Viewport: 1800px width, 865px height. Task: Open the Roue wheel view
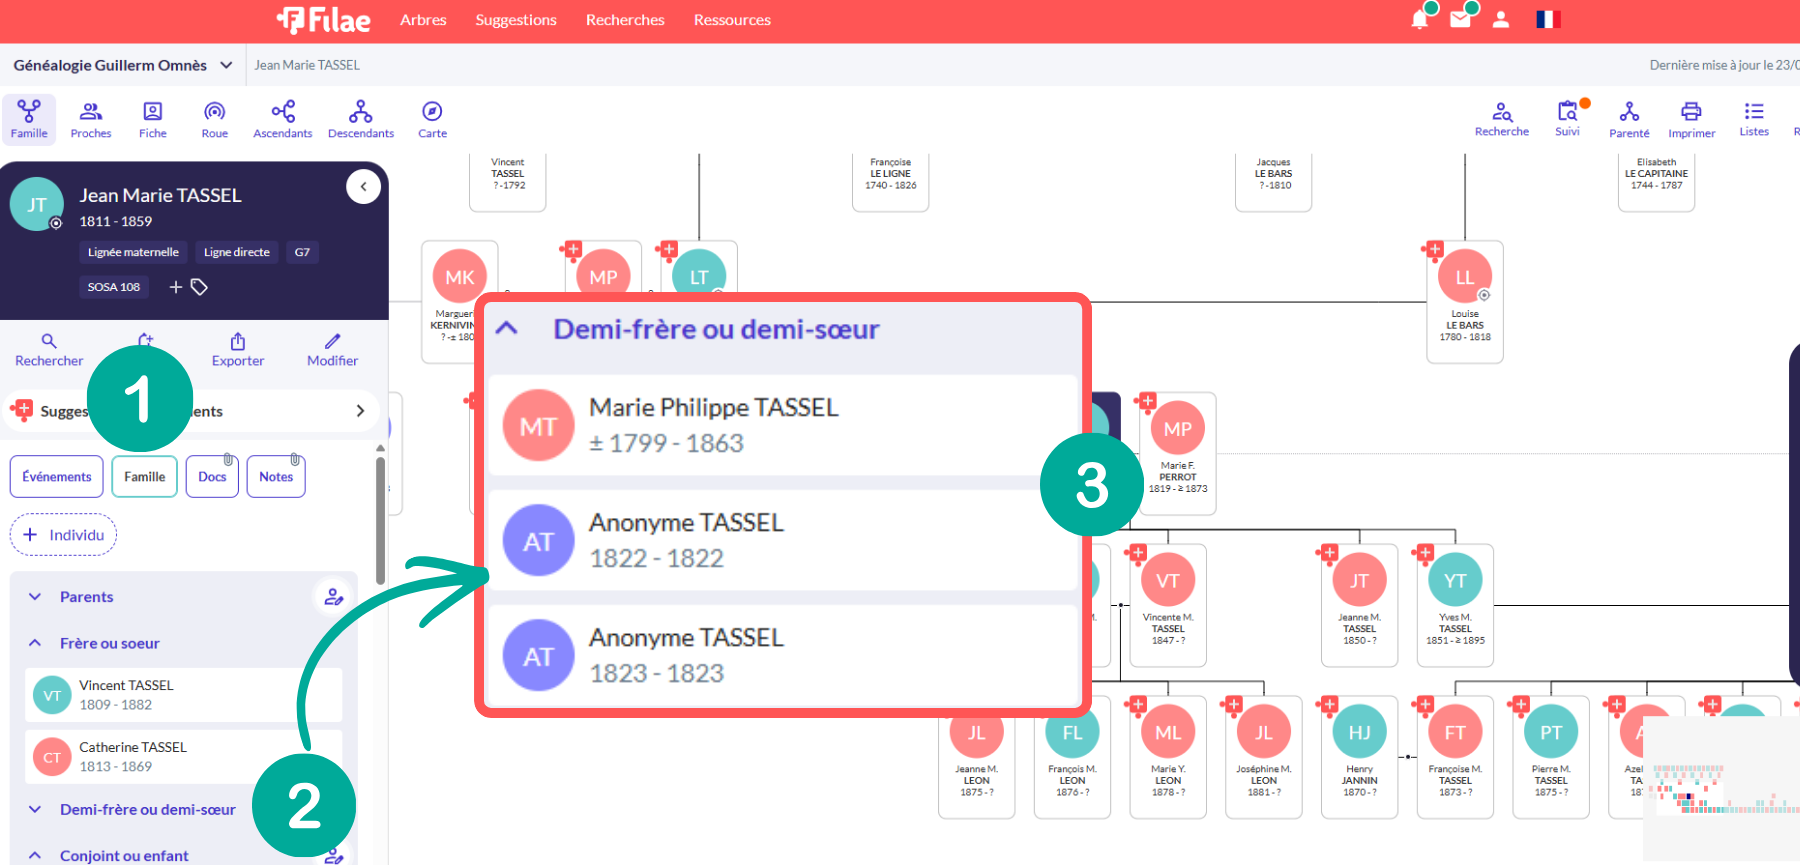point(214,119)
